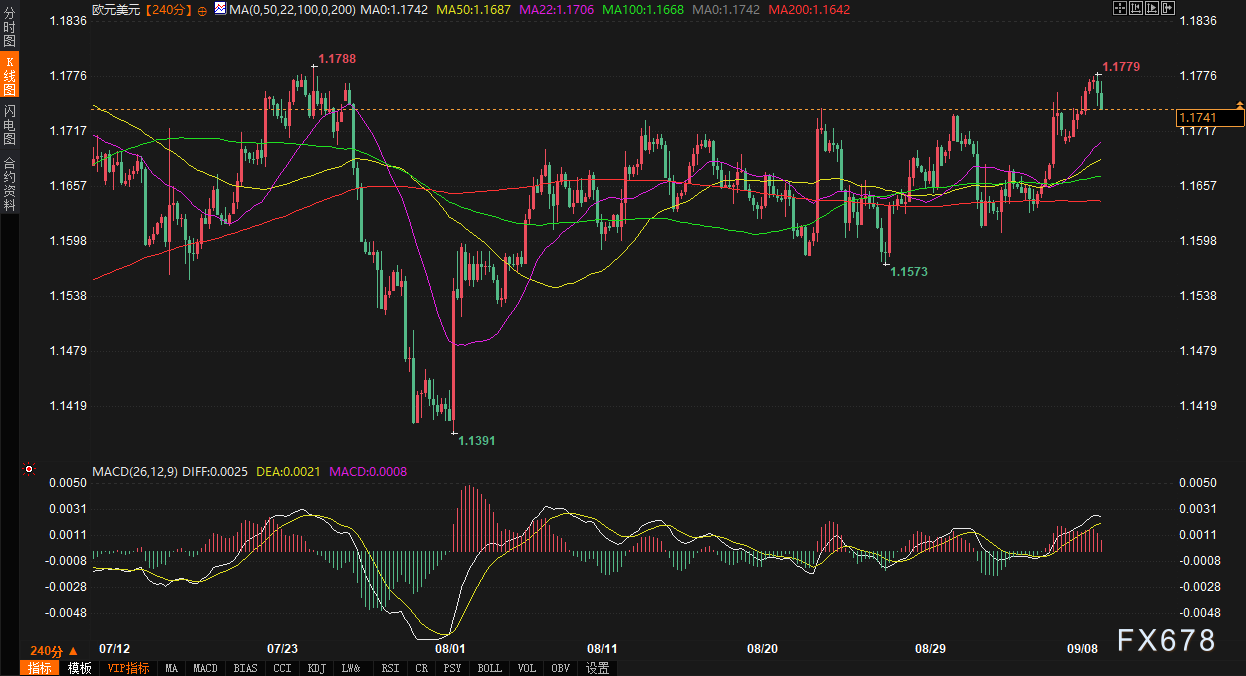Select the K线图 side tab
Viewport: 1246px width, 676px height.
9,76
